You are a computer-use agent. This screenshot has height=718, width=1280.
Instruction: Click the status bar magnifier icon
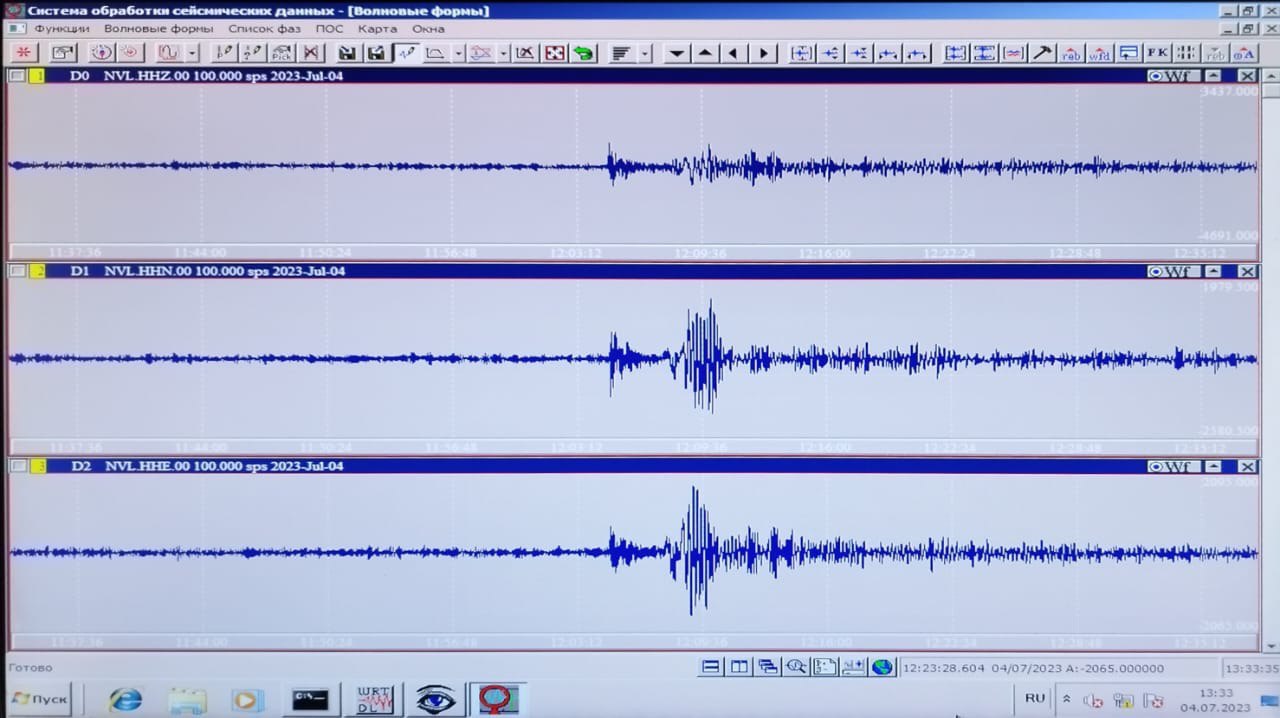796,667
